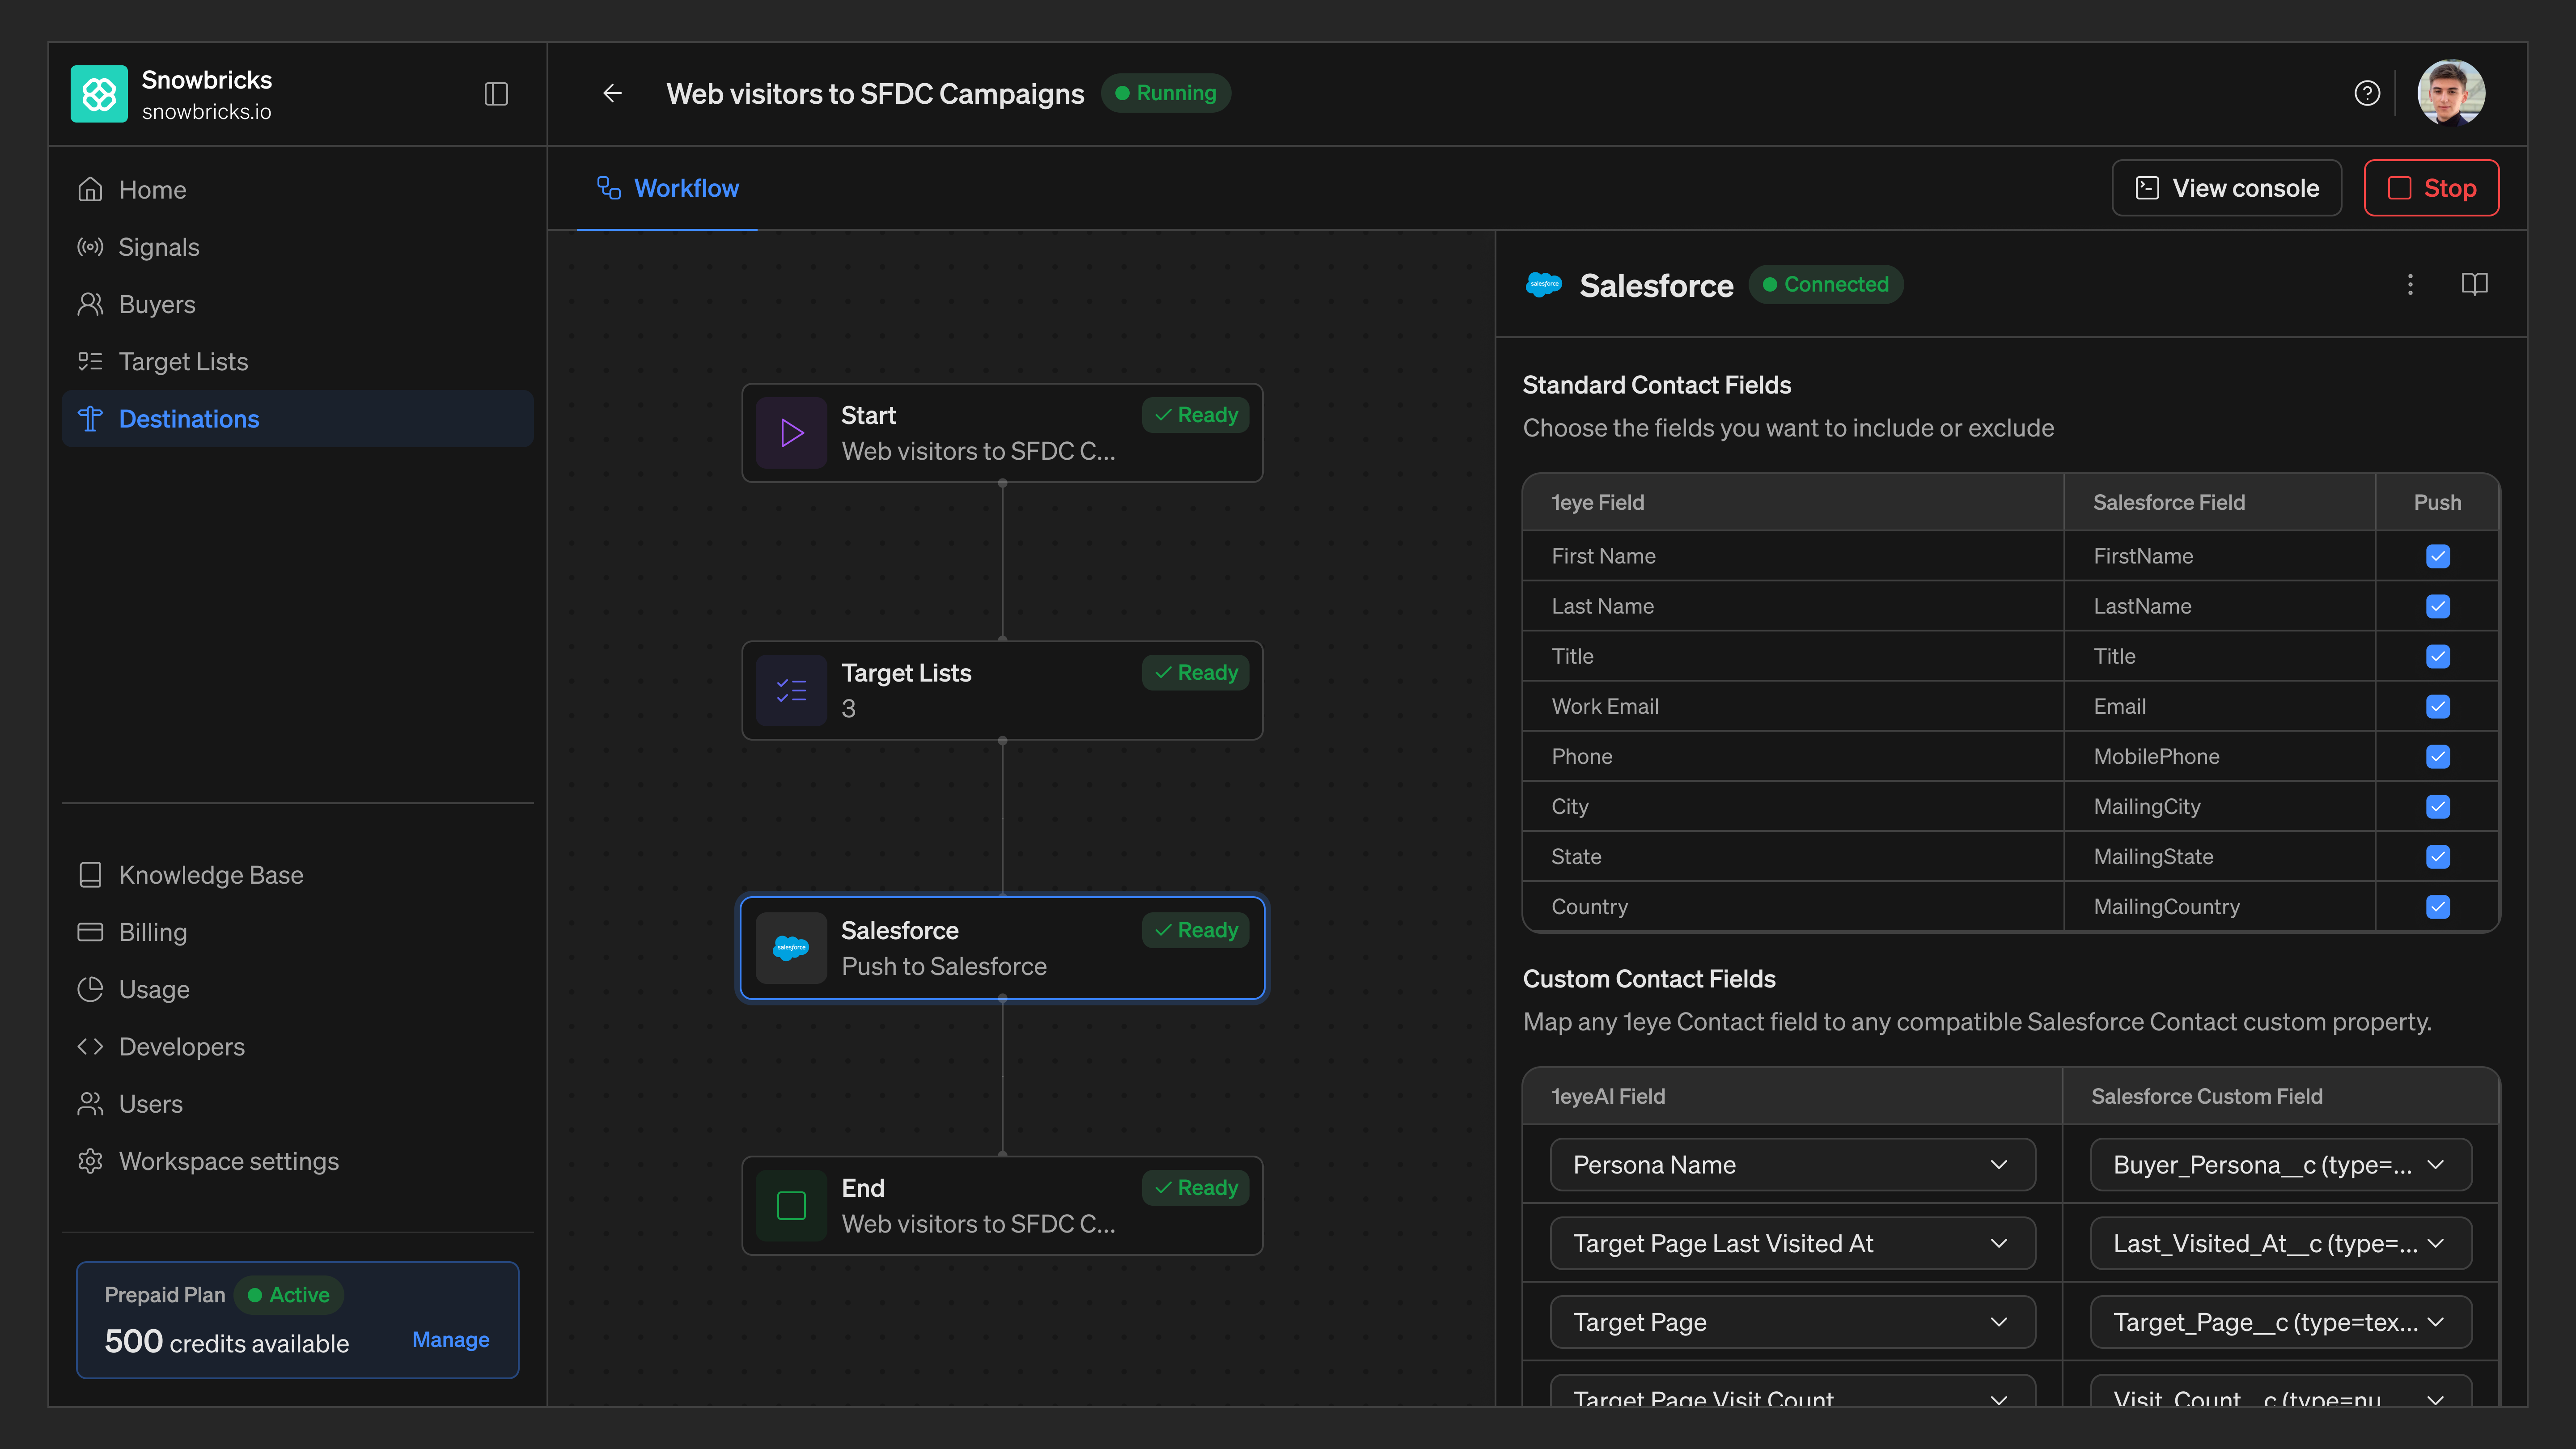Navigate to Signals
The height and width of the screenshot is (1449, 2576).
[x=297, y=247]
